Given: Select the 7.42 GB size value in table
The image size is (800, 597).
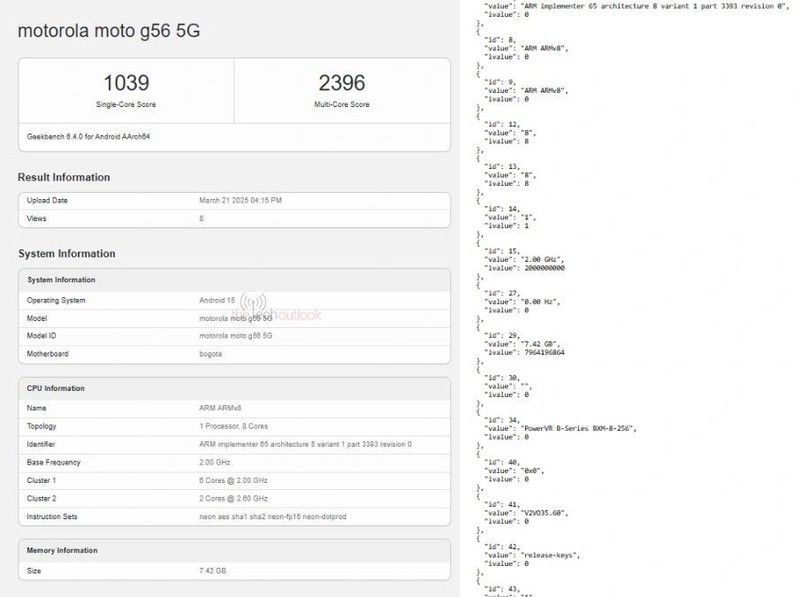Looking at the screenshot, I should [x=213, y=570].
